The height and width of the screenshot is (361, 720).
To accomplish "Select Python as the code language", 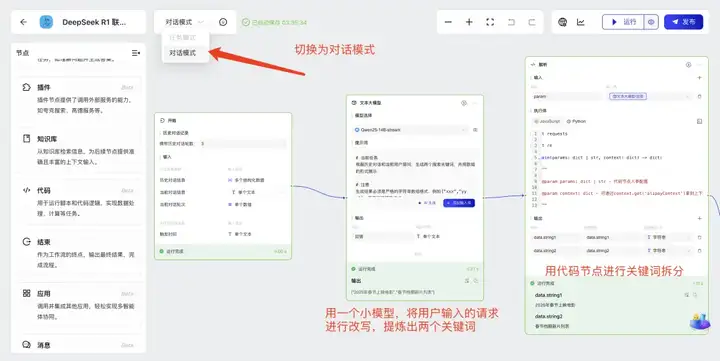I will pos(576,121).
